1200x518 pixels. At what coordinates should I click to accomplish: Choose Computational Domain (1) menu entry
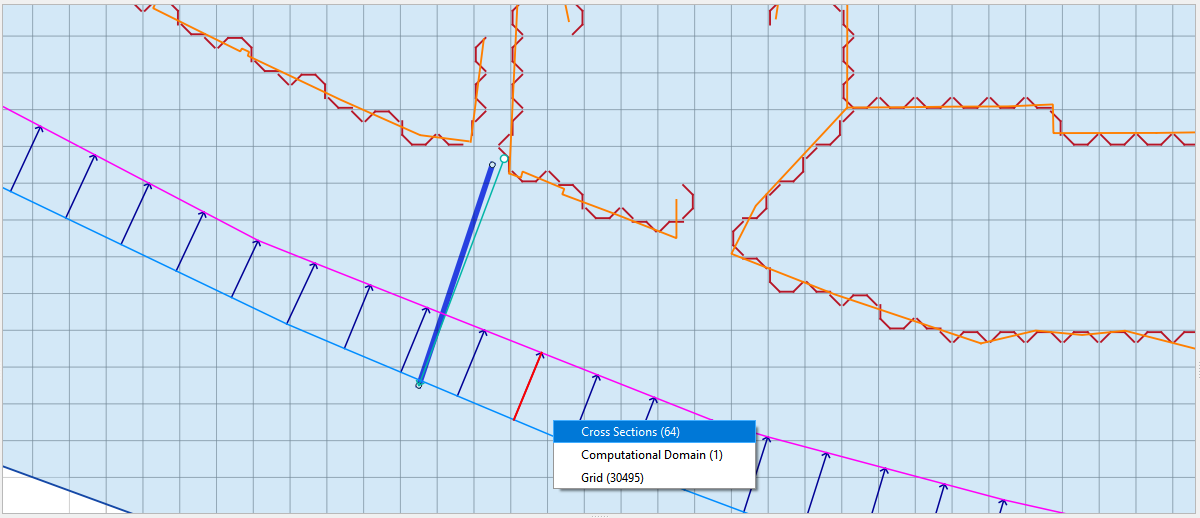coord(651,455)
